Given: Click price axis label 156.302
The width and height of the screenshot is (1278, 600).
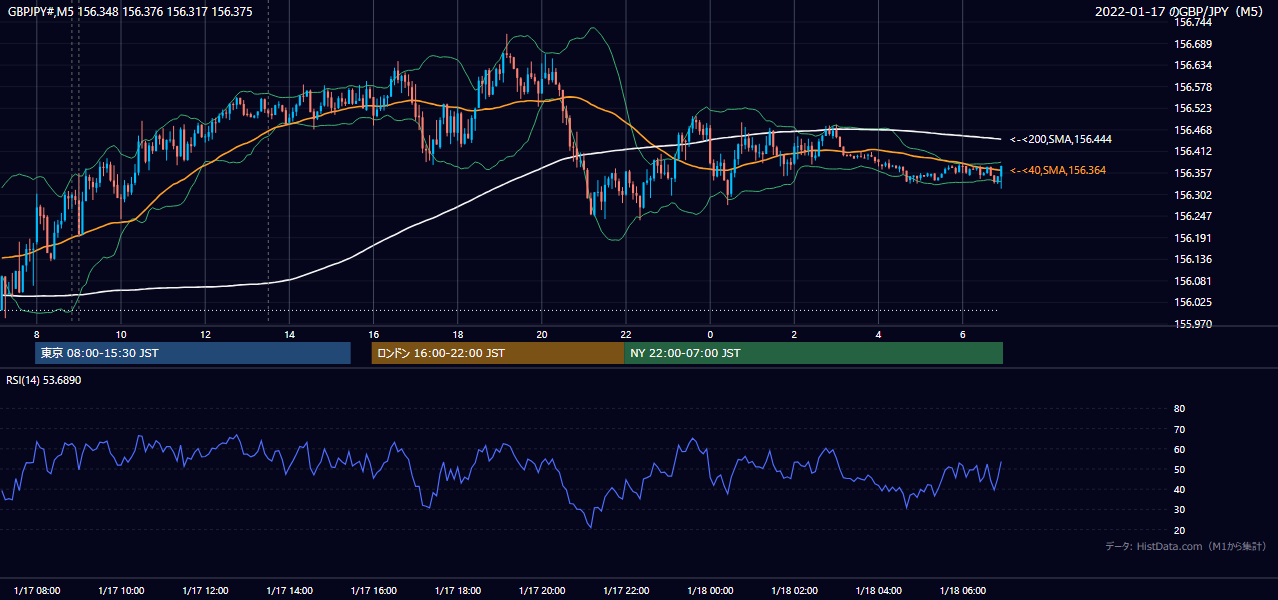Looking at the screenshot, I should tap(1193, 195).
